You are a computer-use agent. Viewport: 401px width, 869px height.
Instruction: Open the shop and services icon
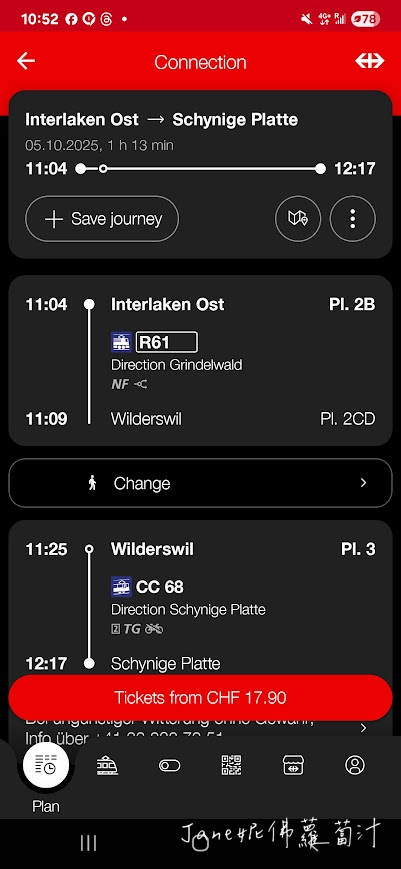292,765
